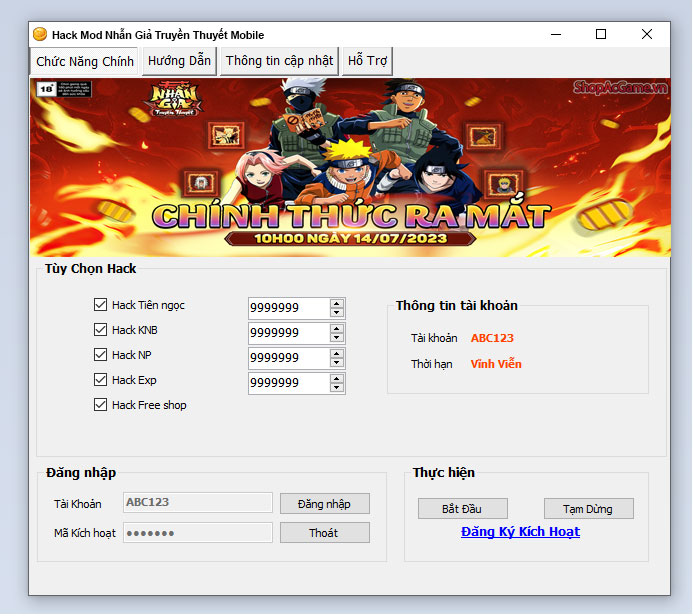The height and width of the screenshot is (616, 693).
Task: Click the gold coin app icon in title bar
Action: 40,34
